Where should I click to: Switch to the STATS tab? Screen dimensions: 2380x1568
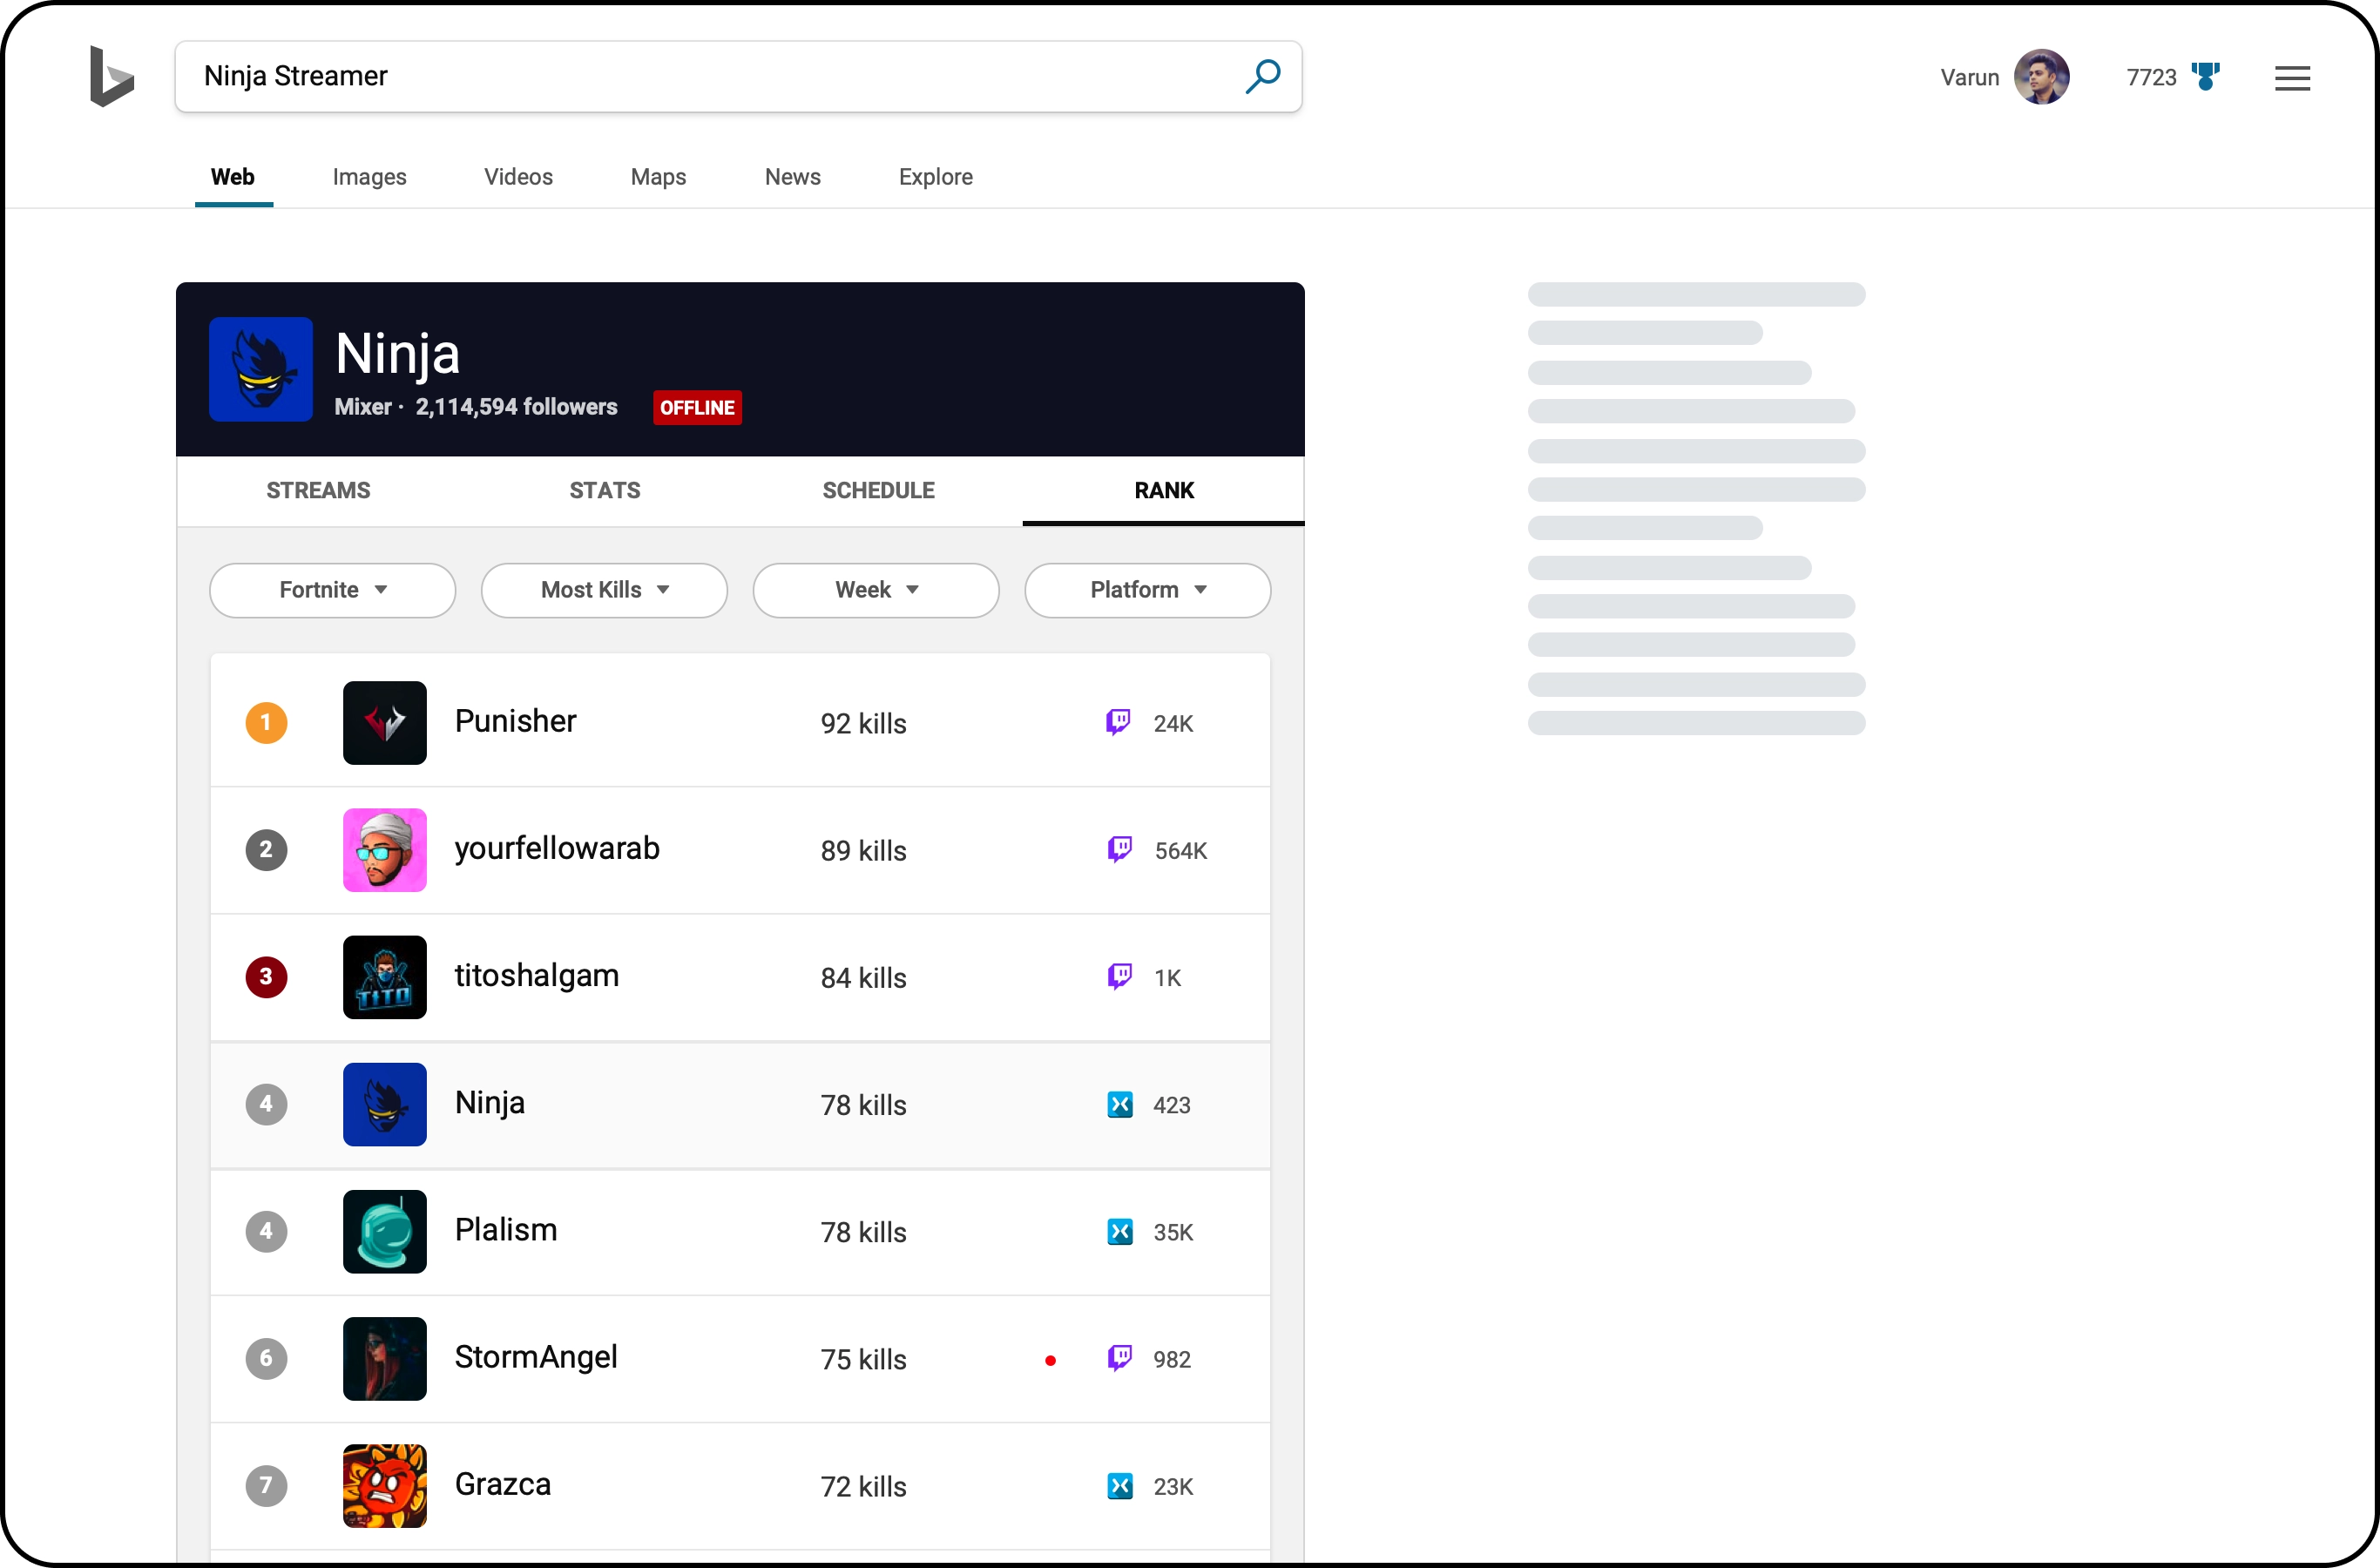point(605,491)
